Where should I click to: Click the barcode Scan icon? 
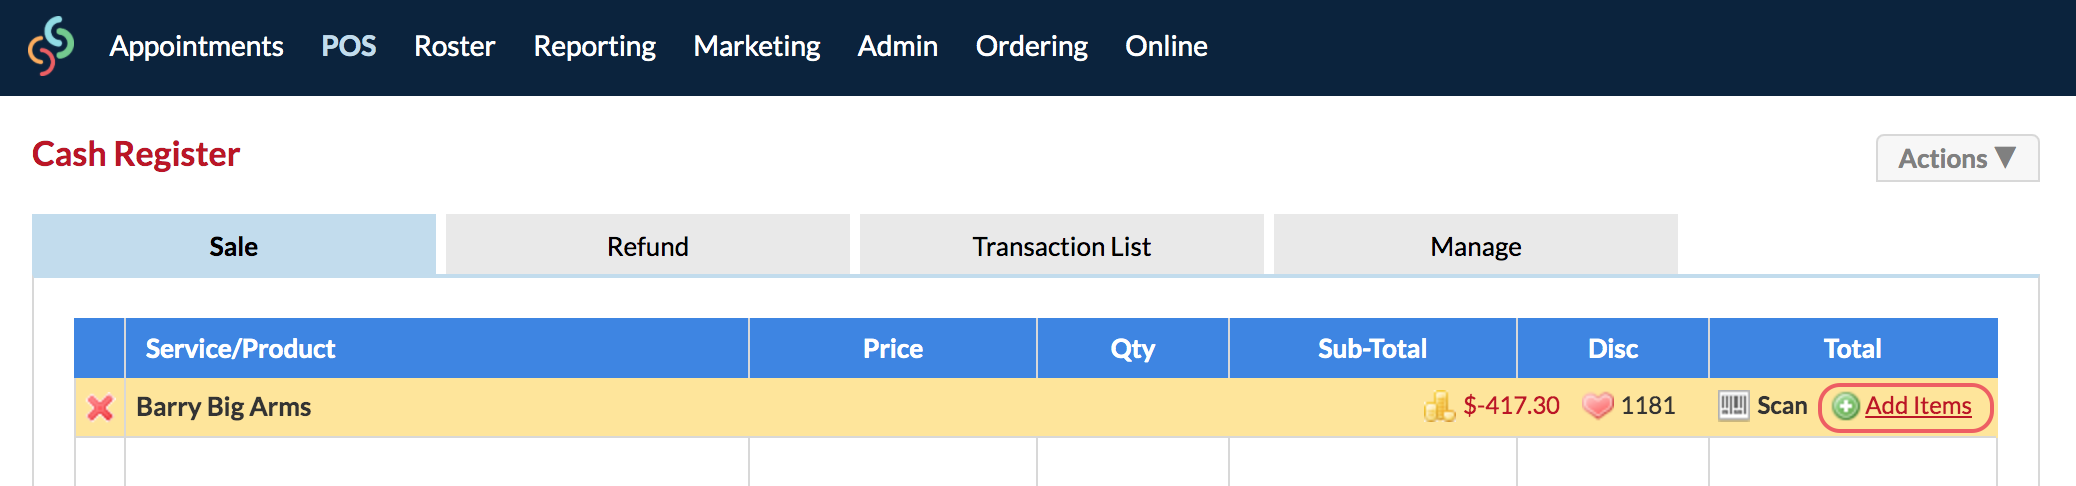click(x=1733, y=405)
